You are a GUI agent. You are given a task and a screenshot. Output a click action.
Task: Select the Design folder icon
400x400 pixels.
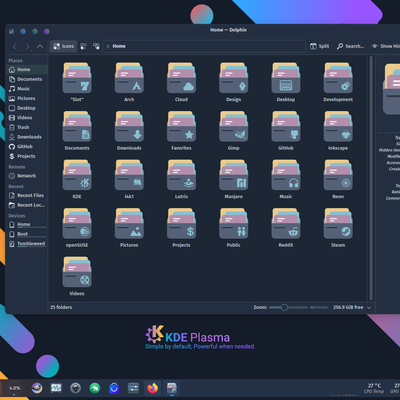234,78
